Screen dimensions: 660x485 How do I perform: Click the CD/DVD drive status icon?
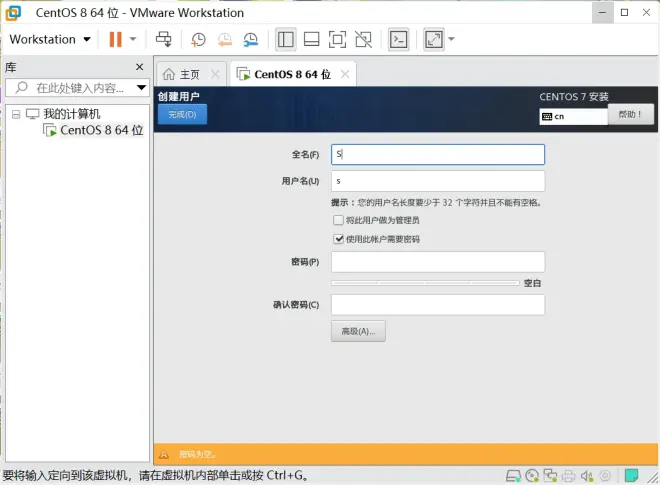point(532,476)
